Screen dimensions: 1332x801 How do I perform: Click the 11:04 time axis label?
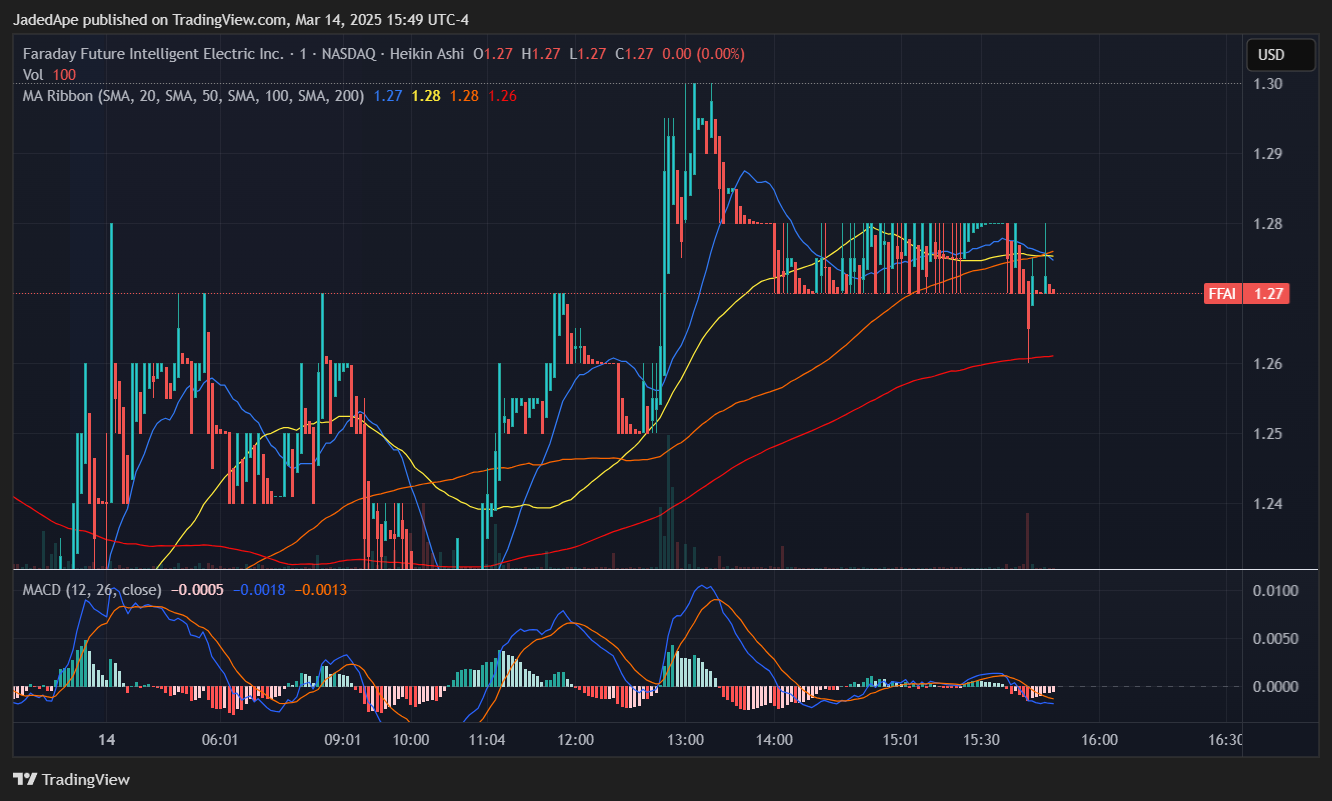tap(487, 740)
